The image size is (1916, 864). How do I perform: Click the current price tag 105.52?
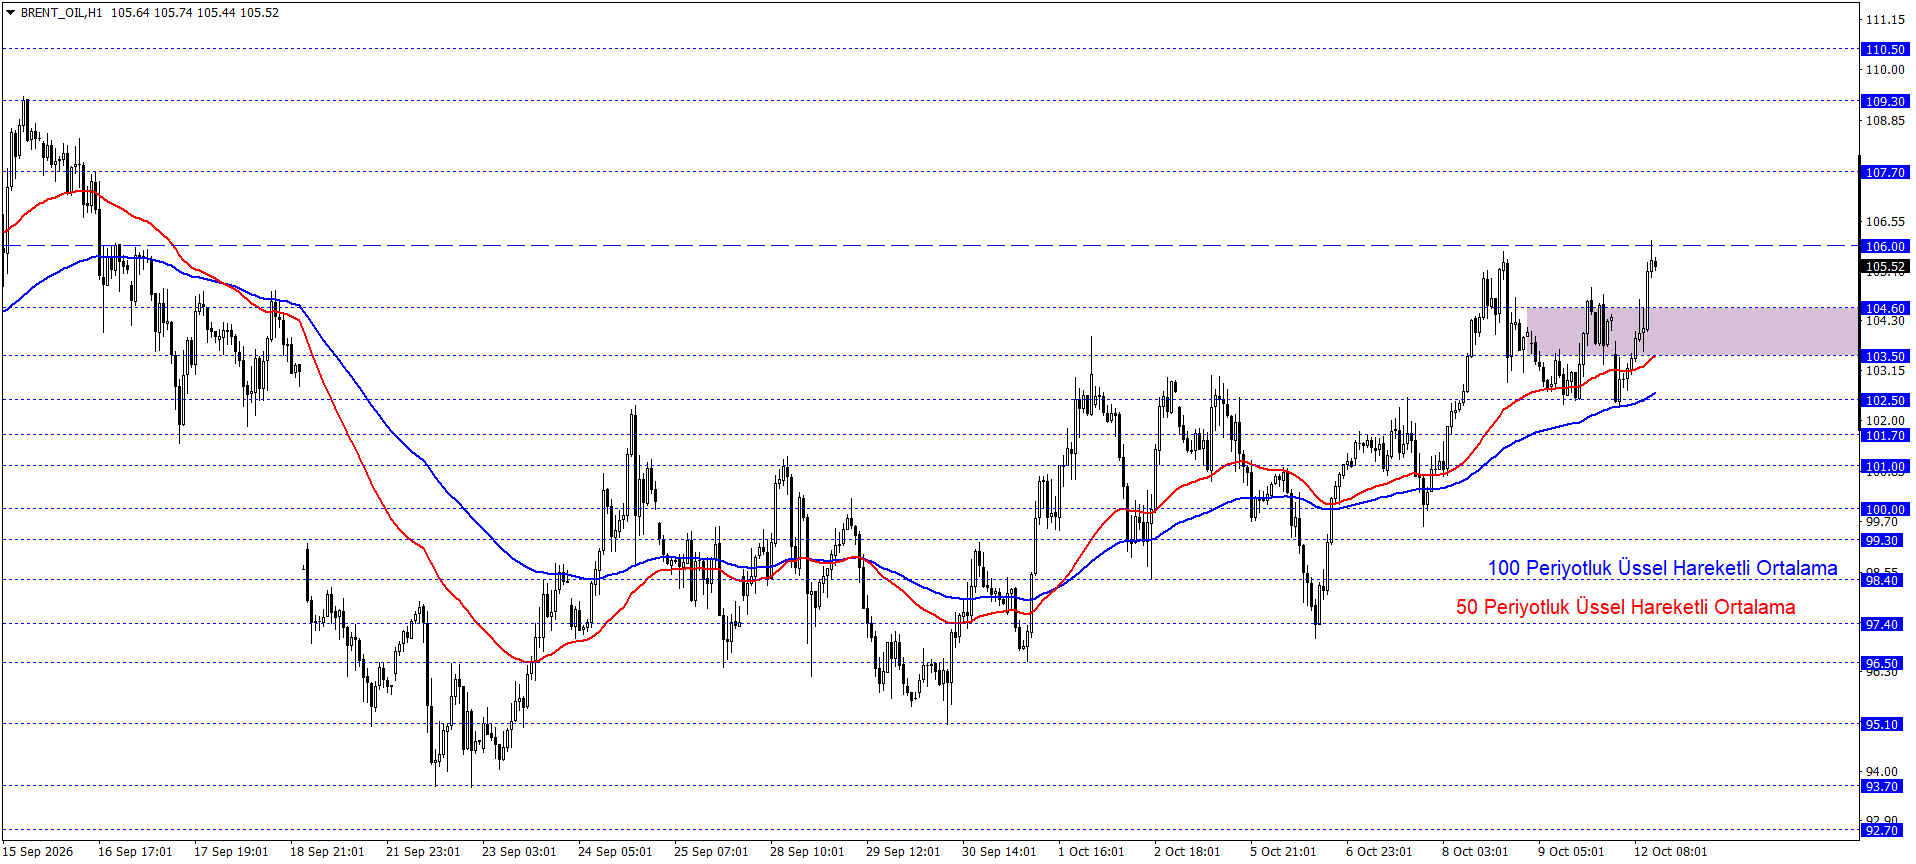pos(1885,267)
